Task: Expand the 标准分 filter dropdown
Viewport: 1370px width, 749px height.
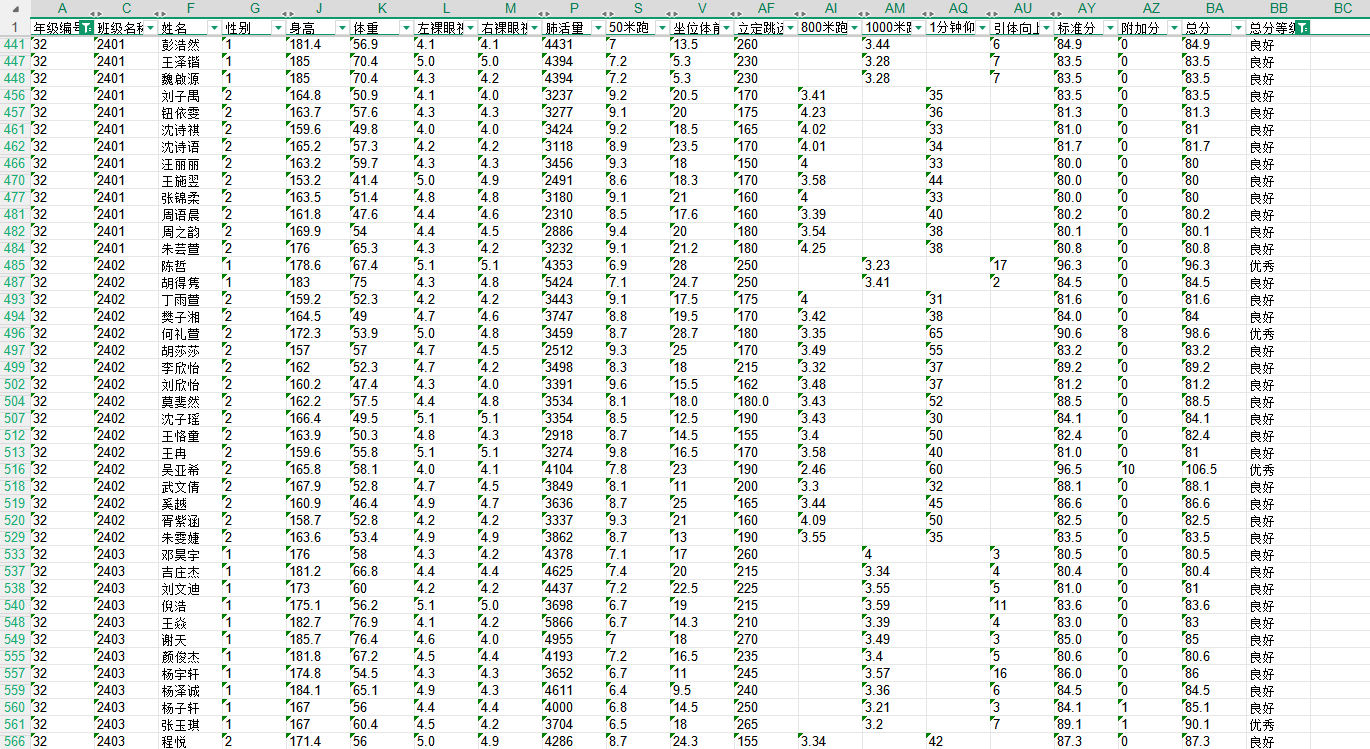Action: point(1110,28)
